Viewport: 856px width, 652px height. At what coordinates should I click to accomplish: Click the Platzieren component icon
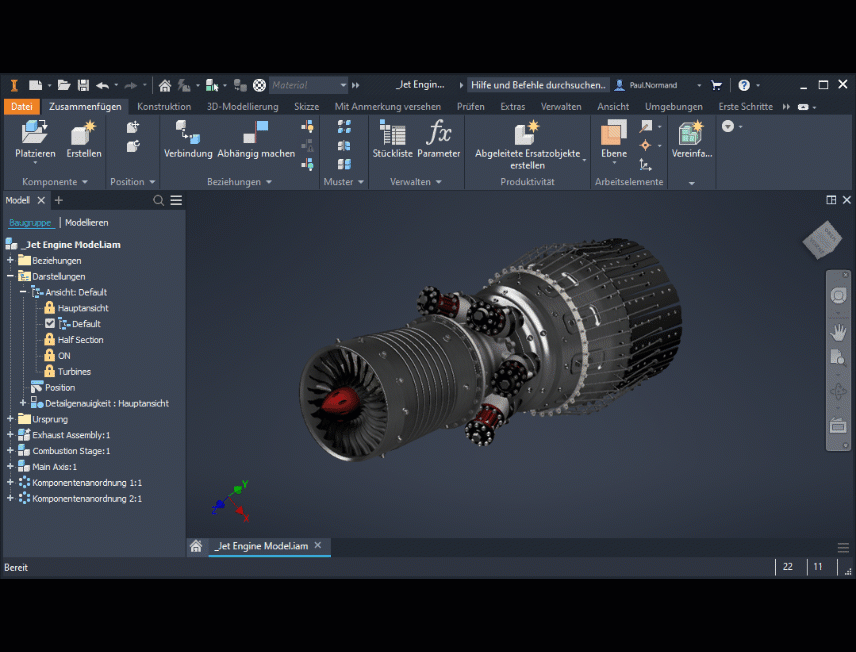35,133
